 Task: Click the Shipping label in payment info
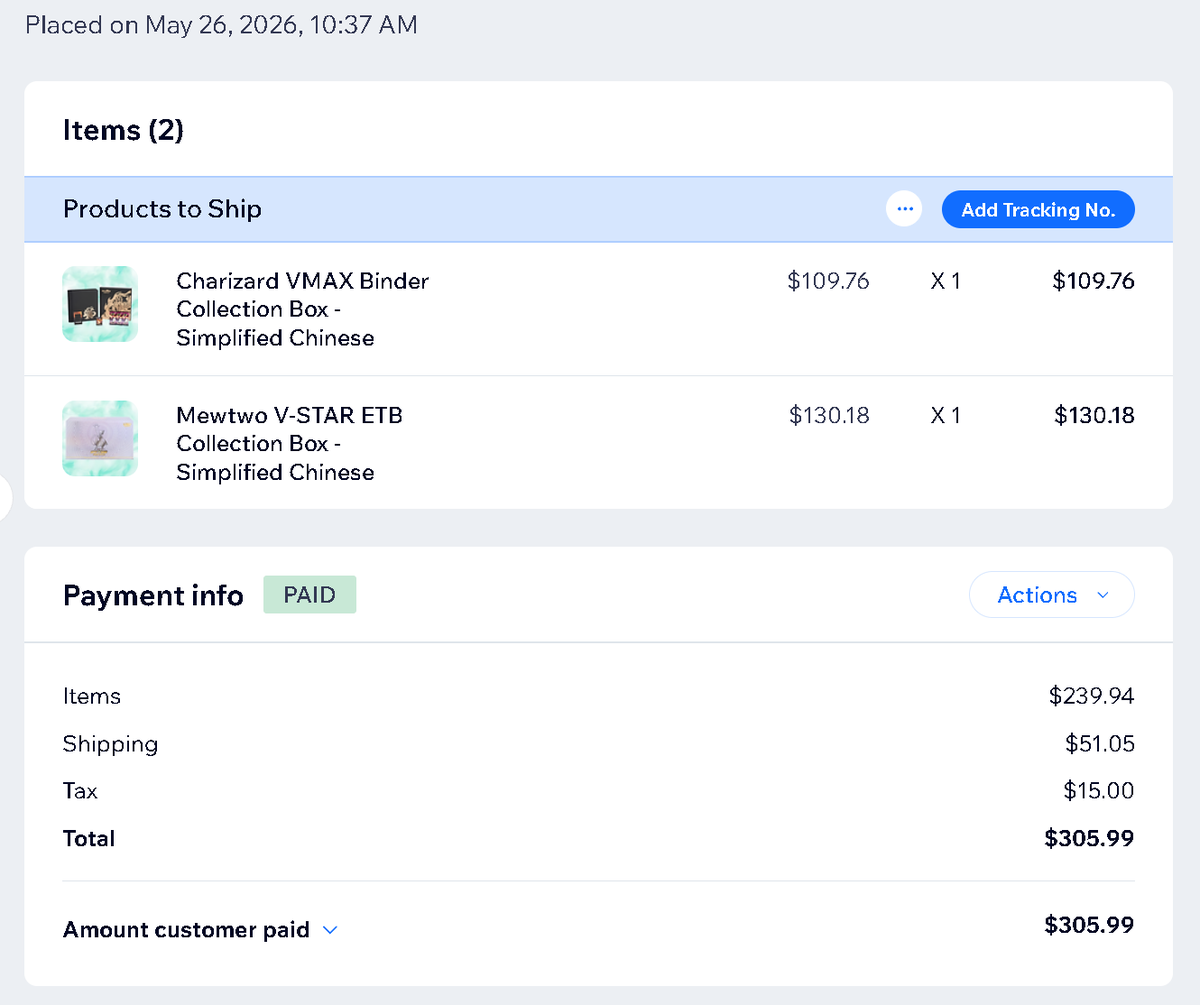pyautogui.click(x=110, y=744)
